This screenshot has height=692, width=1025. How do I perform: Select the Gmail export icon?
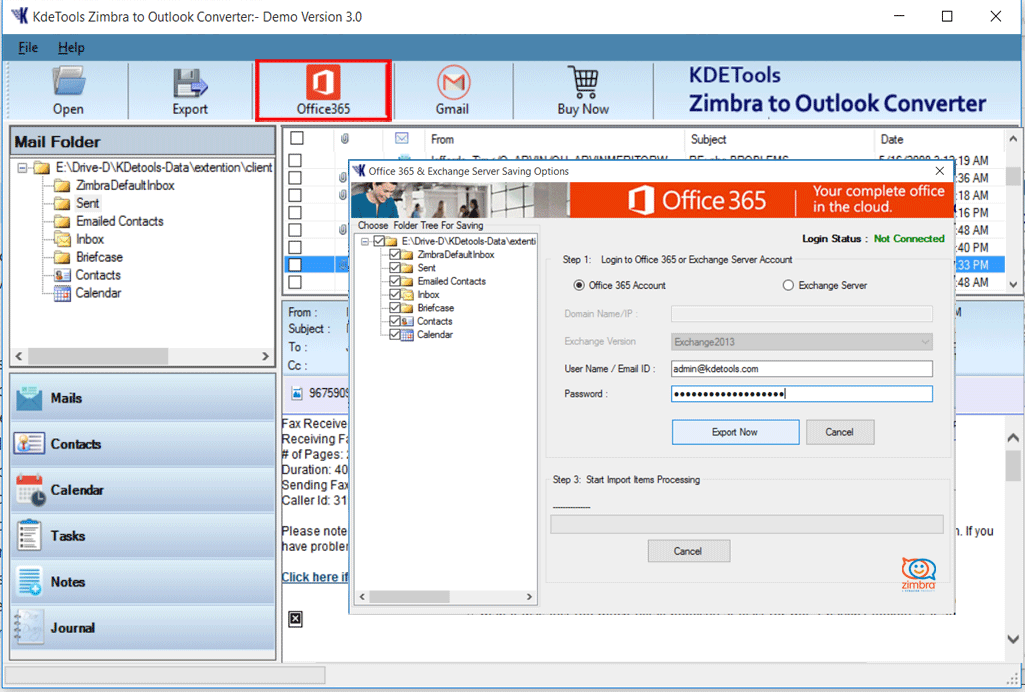tap(452, 91)
